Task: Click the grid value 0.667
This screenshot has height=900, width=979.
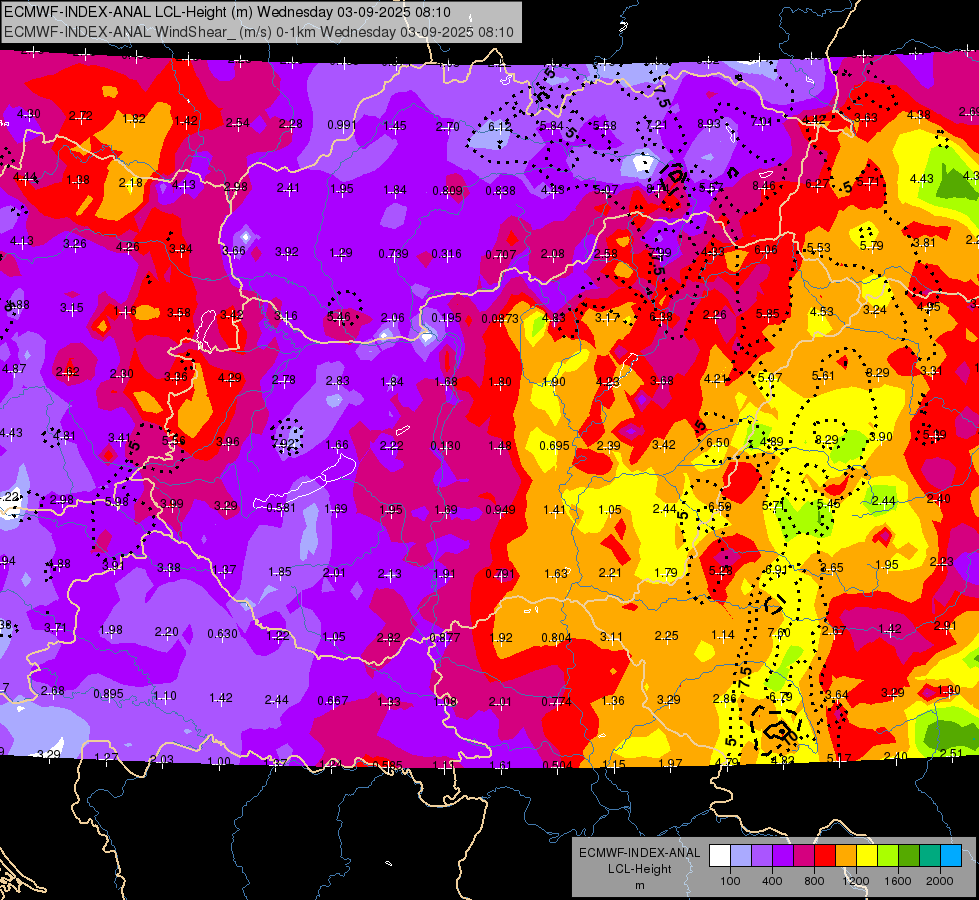Action: pos(333,701)
